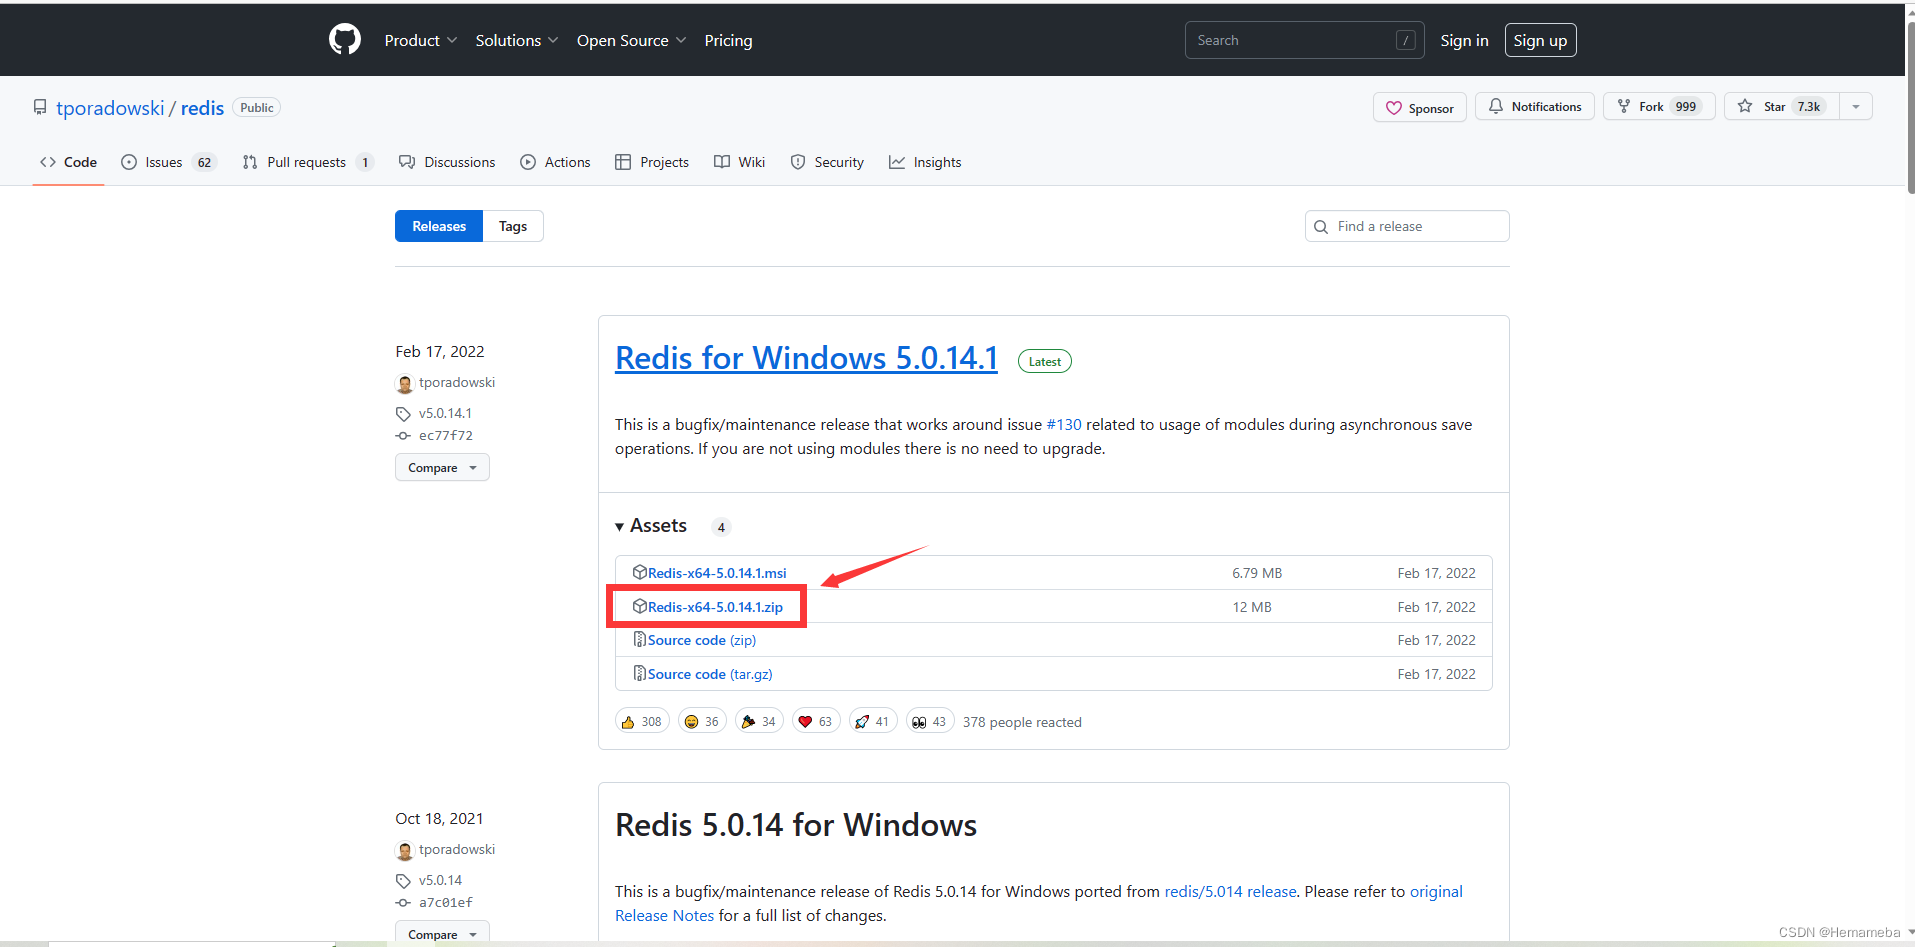Open the Issues tab
Viewport: 1915px width, 947px height.
[x=168, y=162]
